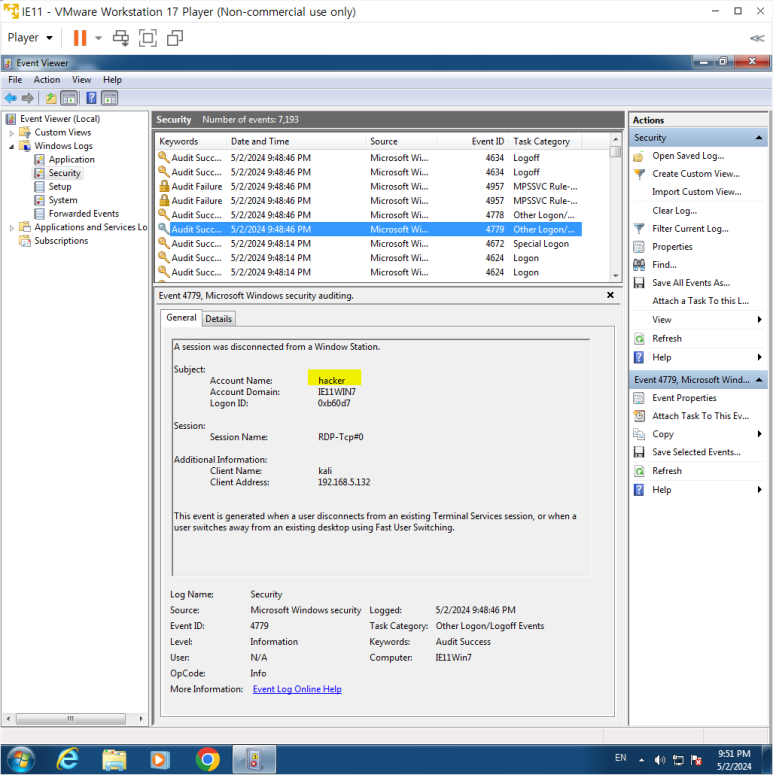Select the System log in tree
Viewport: 773px width, 775px height.
coord(63,200)
